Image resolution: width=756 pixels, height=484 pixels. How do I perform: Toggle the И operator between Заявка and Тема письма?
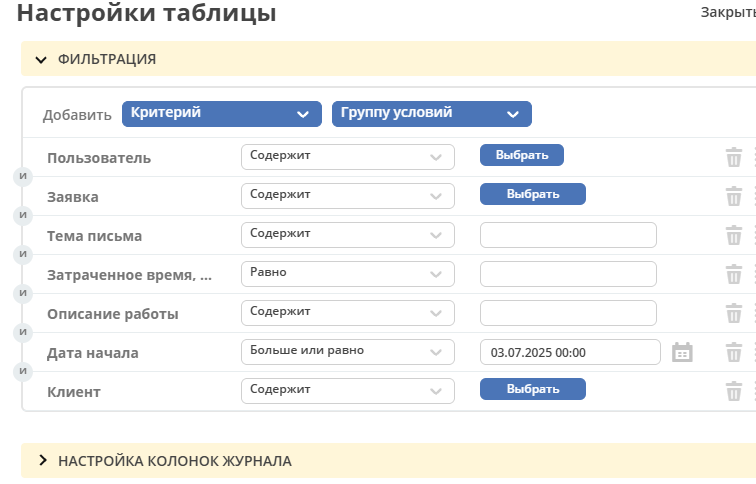tap(23, 215)
